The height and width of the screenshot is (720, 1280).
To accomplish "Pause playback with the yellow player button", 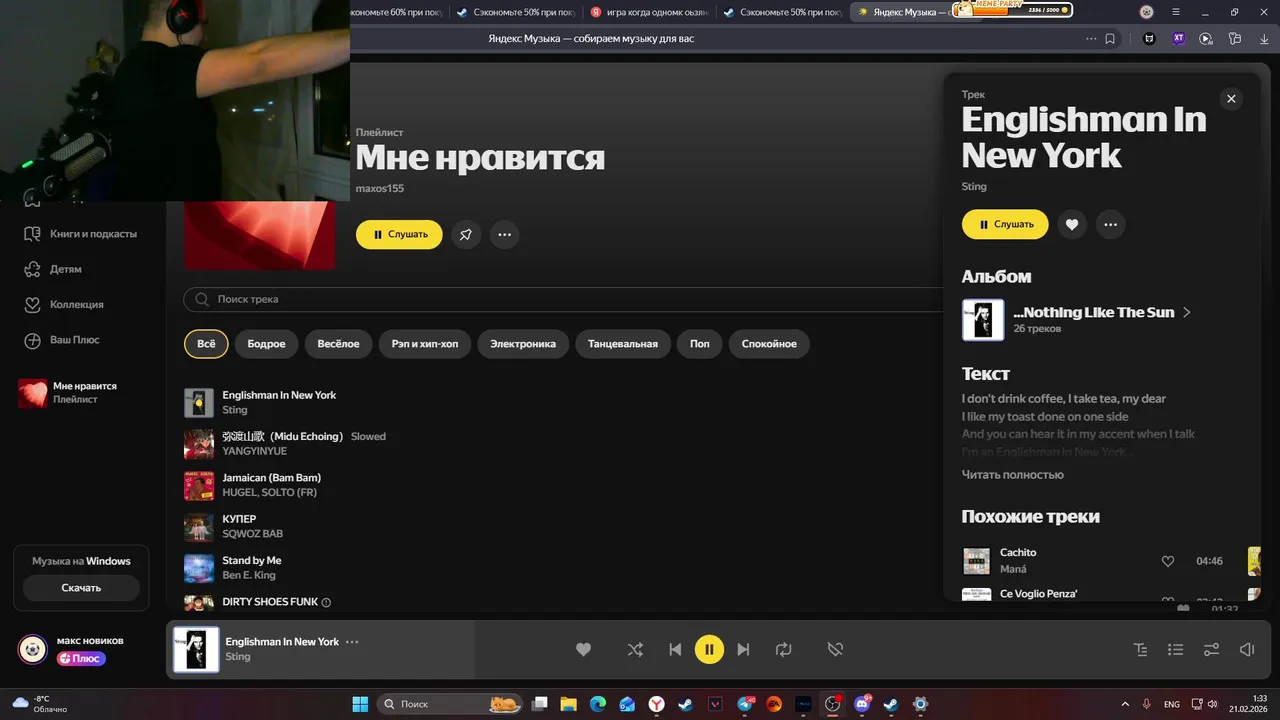I will tap(709, 649).
